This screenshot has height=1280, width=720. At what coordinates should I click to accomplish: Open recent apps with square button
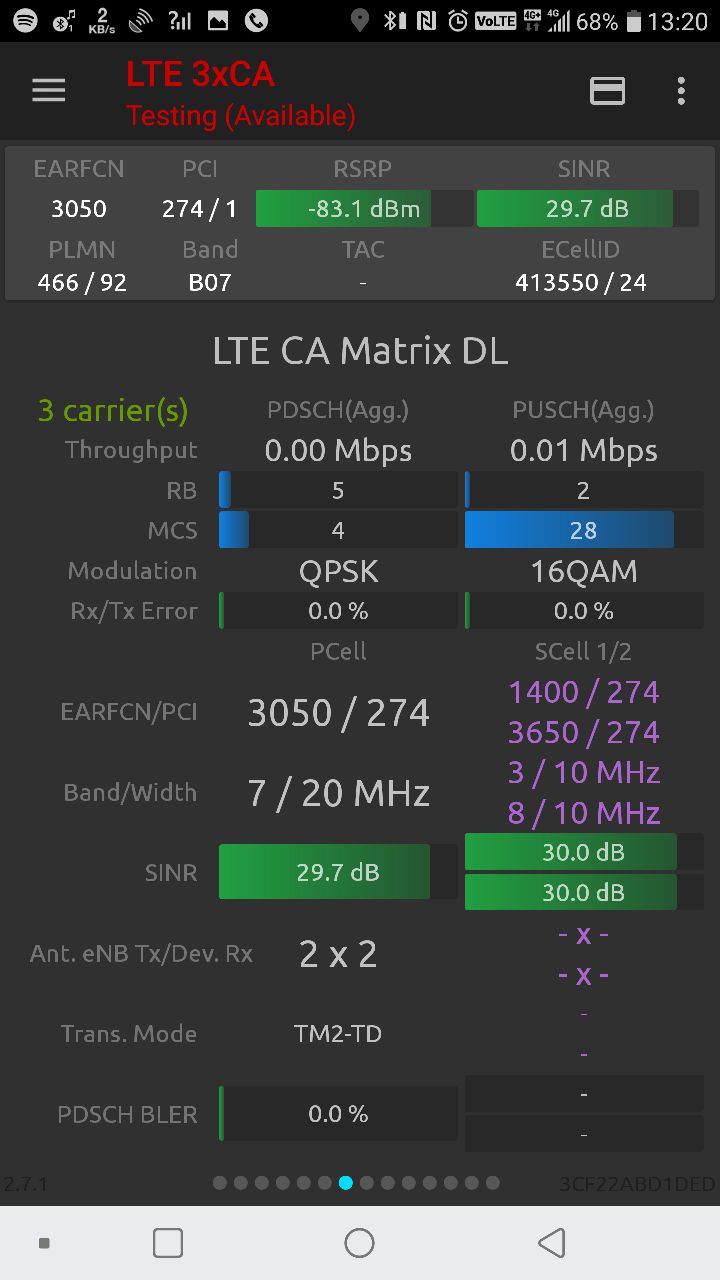click(168, 1243)
